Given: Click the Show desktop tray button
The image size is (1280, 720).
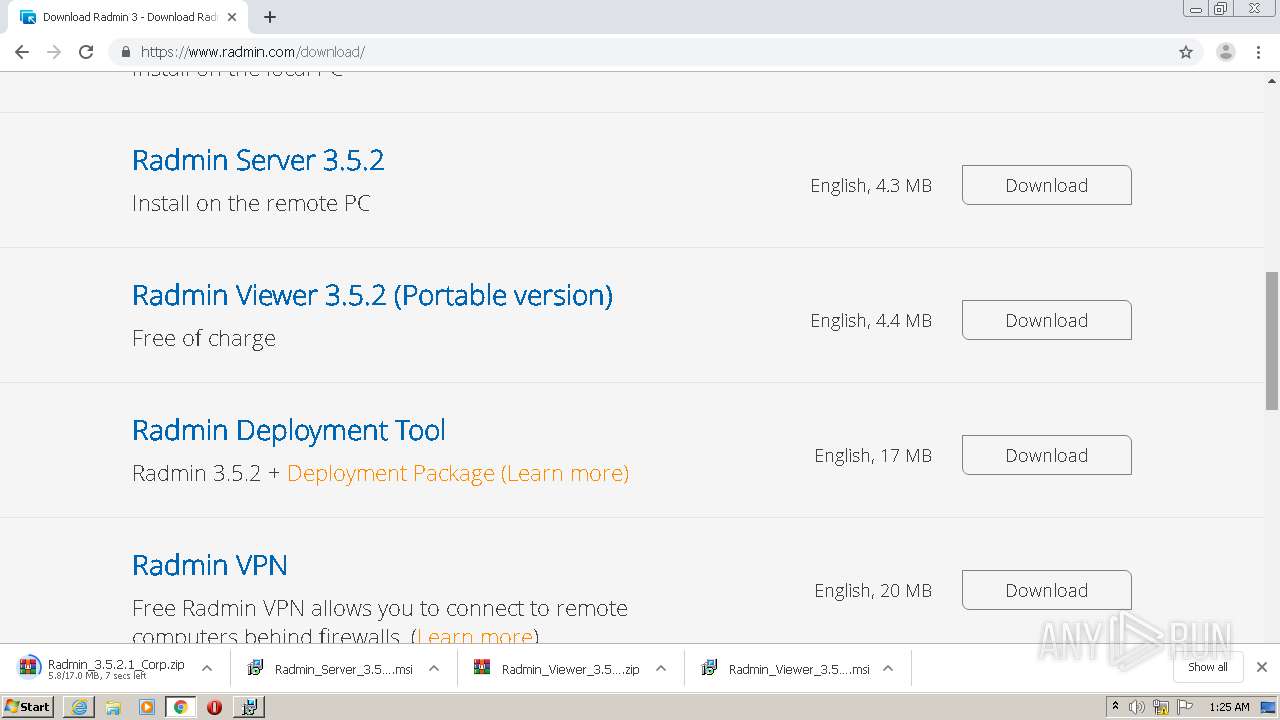Looking at the screenshot, I should 1269,707.
